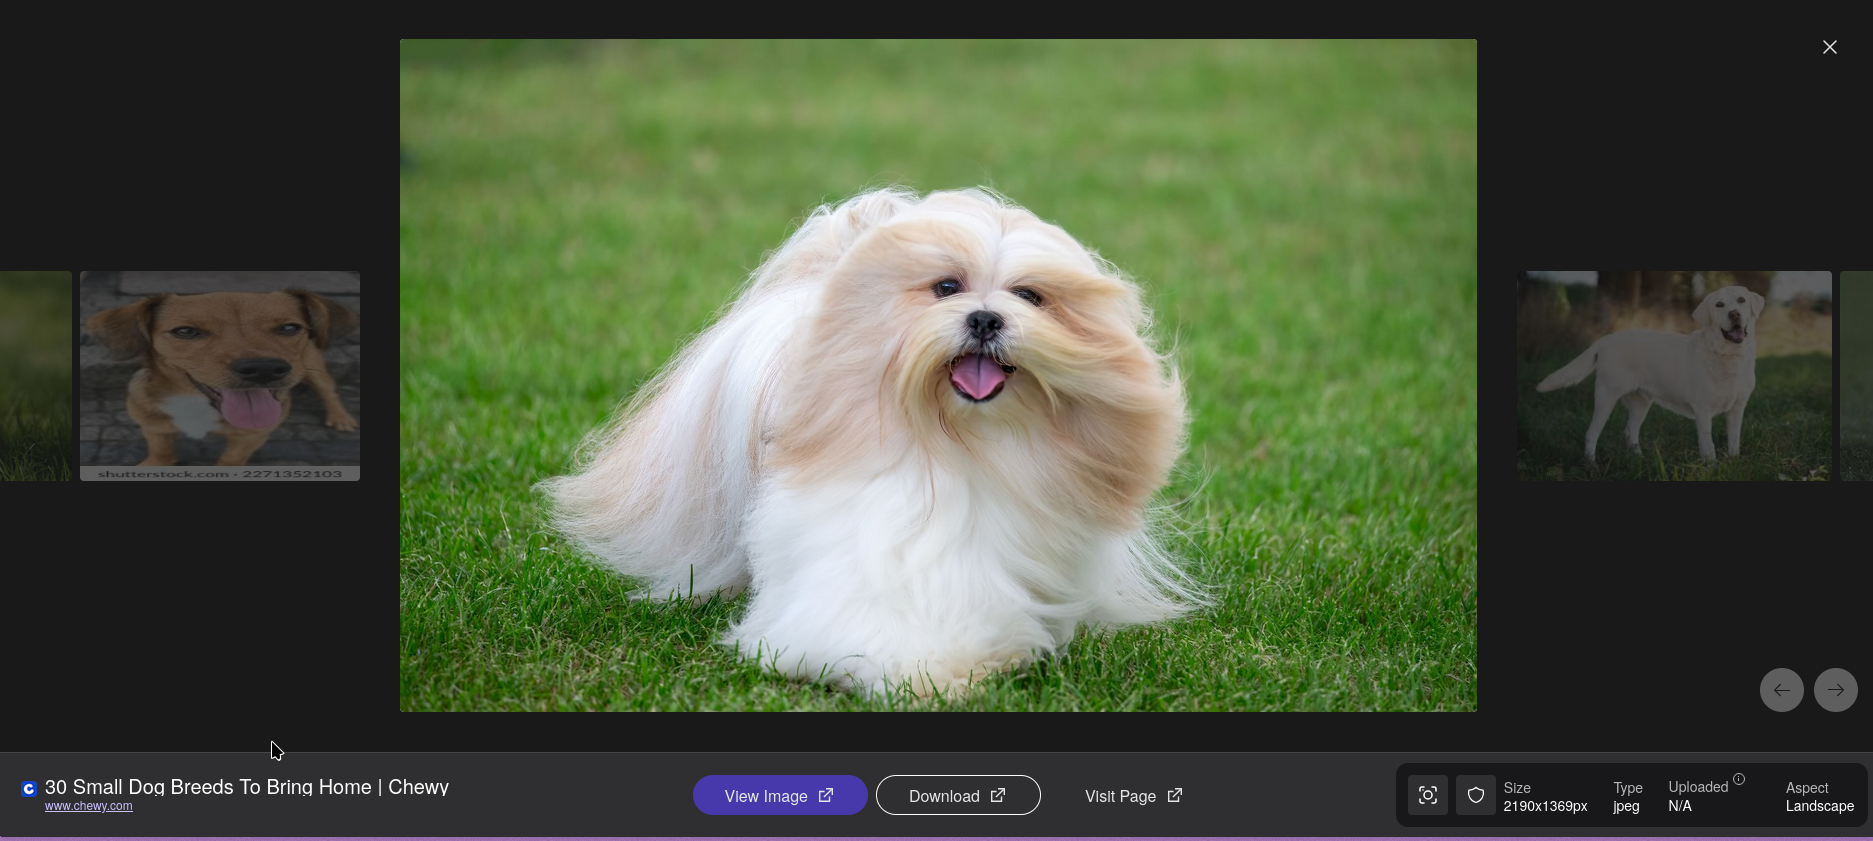Open the www.chewy.com source link
Viewport: 1873px width, 841px height.
88,806
